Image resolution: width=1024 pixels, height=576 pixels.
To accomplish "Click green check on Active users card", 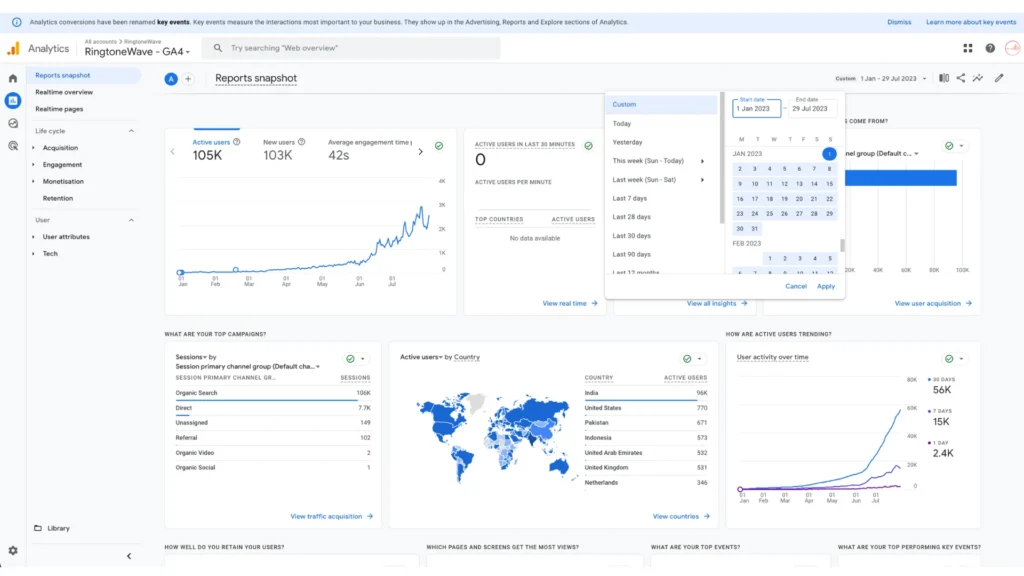I will pyautogui.click(x=439, y=146).
